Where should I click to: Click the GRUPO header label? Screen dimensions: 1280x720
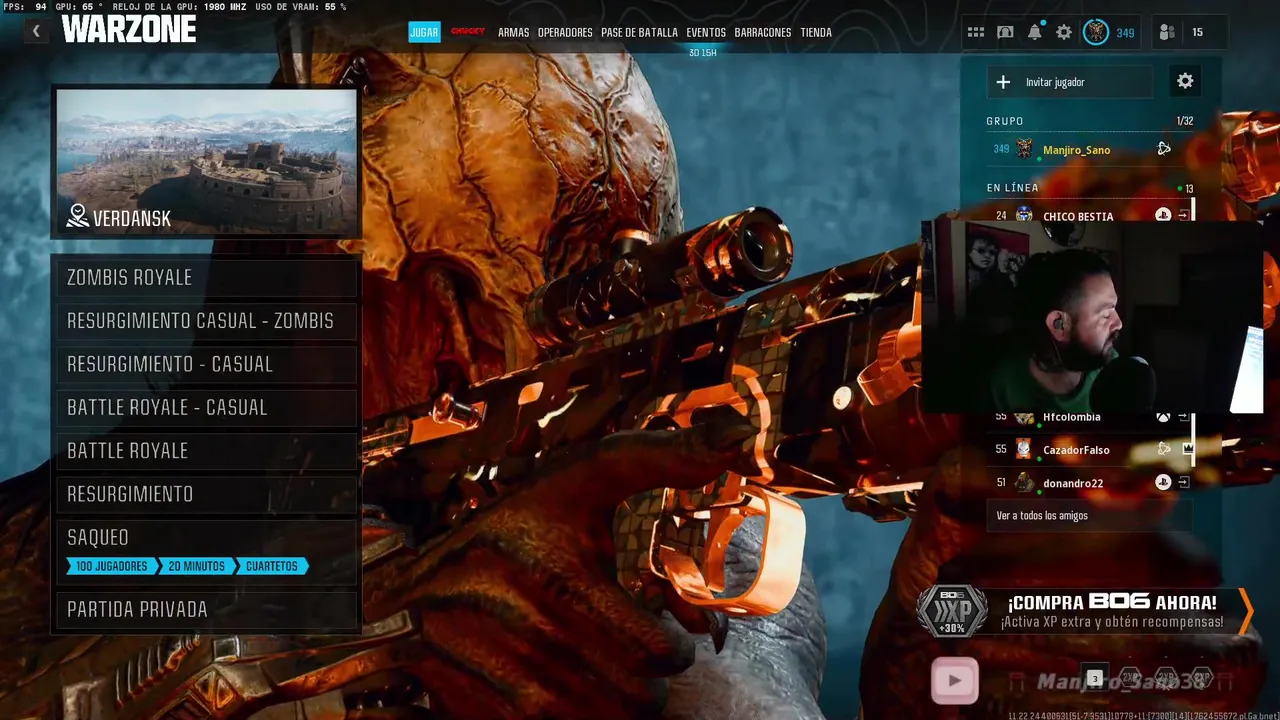[x=1005, y=121]
